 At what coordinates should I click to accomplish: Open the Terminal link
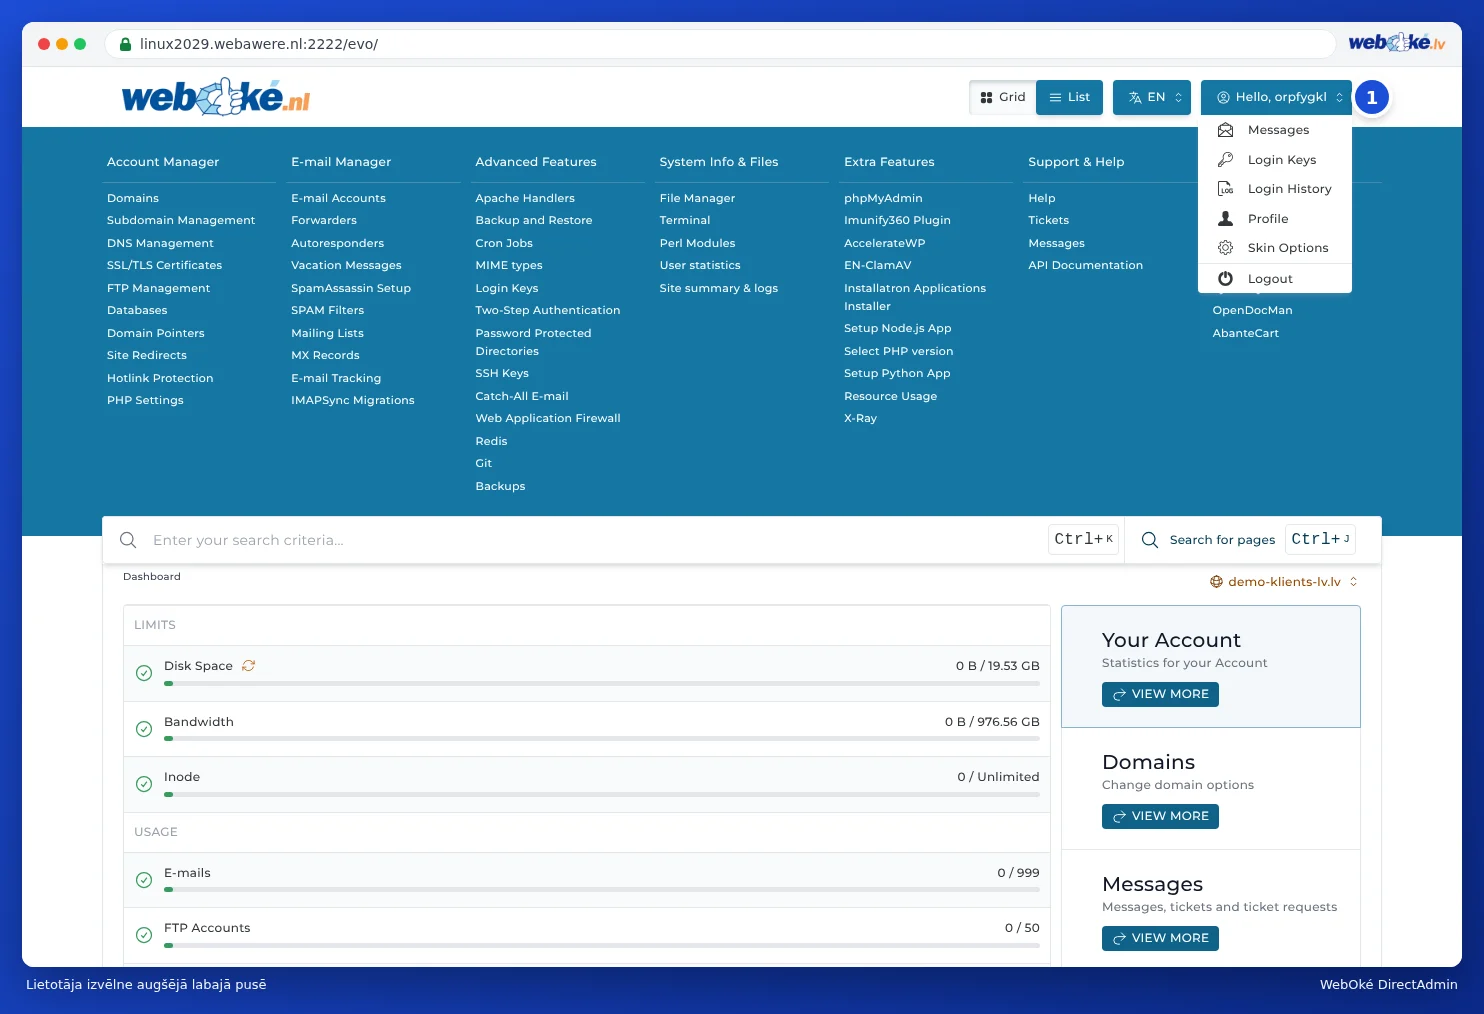[x=685, y=220]
